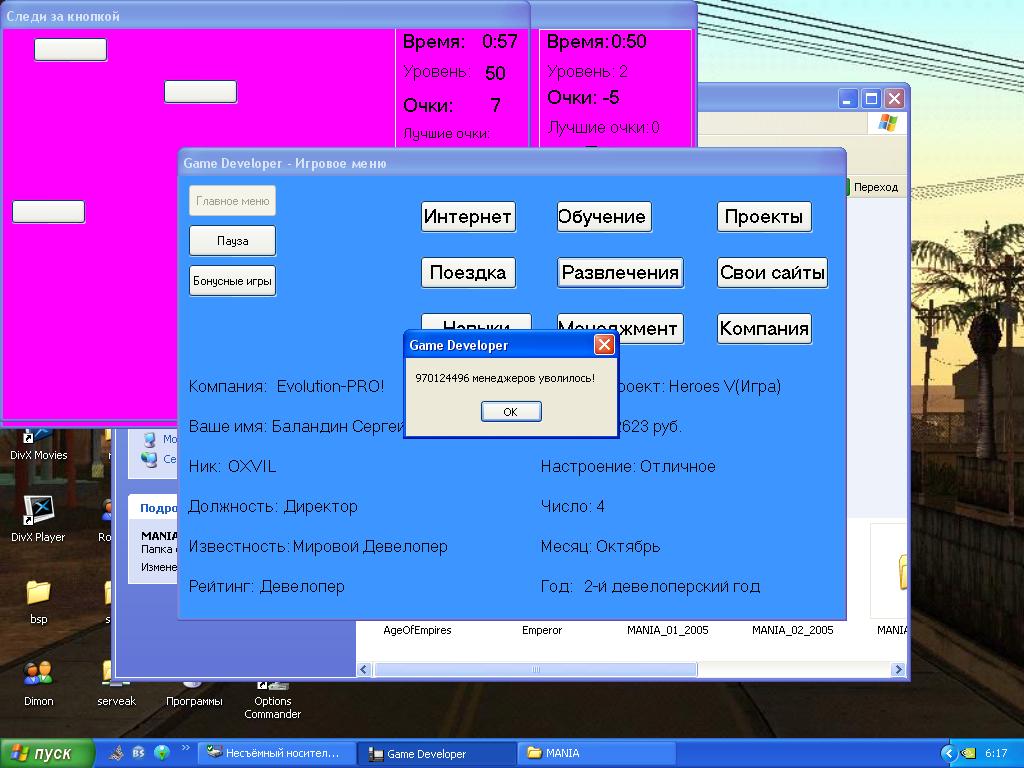Open the Обучение section

click(604, 217)
